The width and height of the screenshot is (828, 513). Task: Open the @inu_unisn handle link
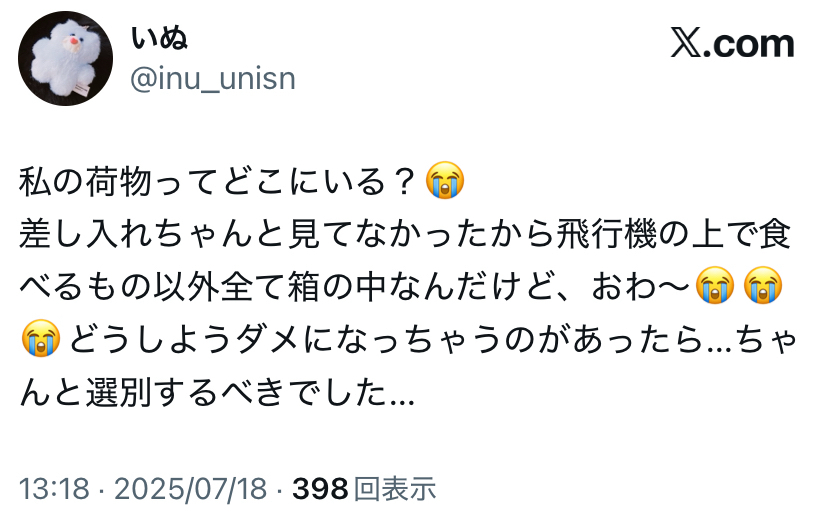tap(213, 78)
